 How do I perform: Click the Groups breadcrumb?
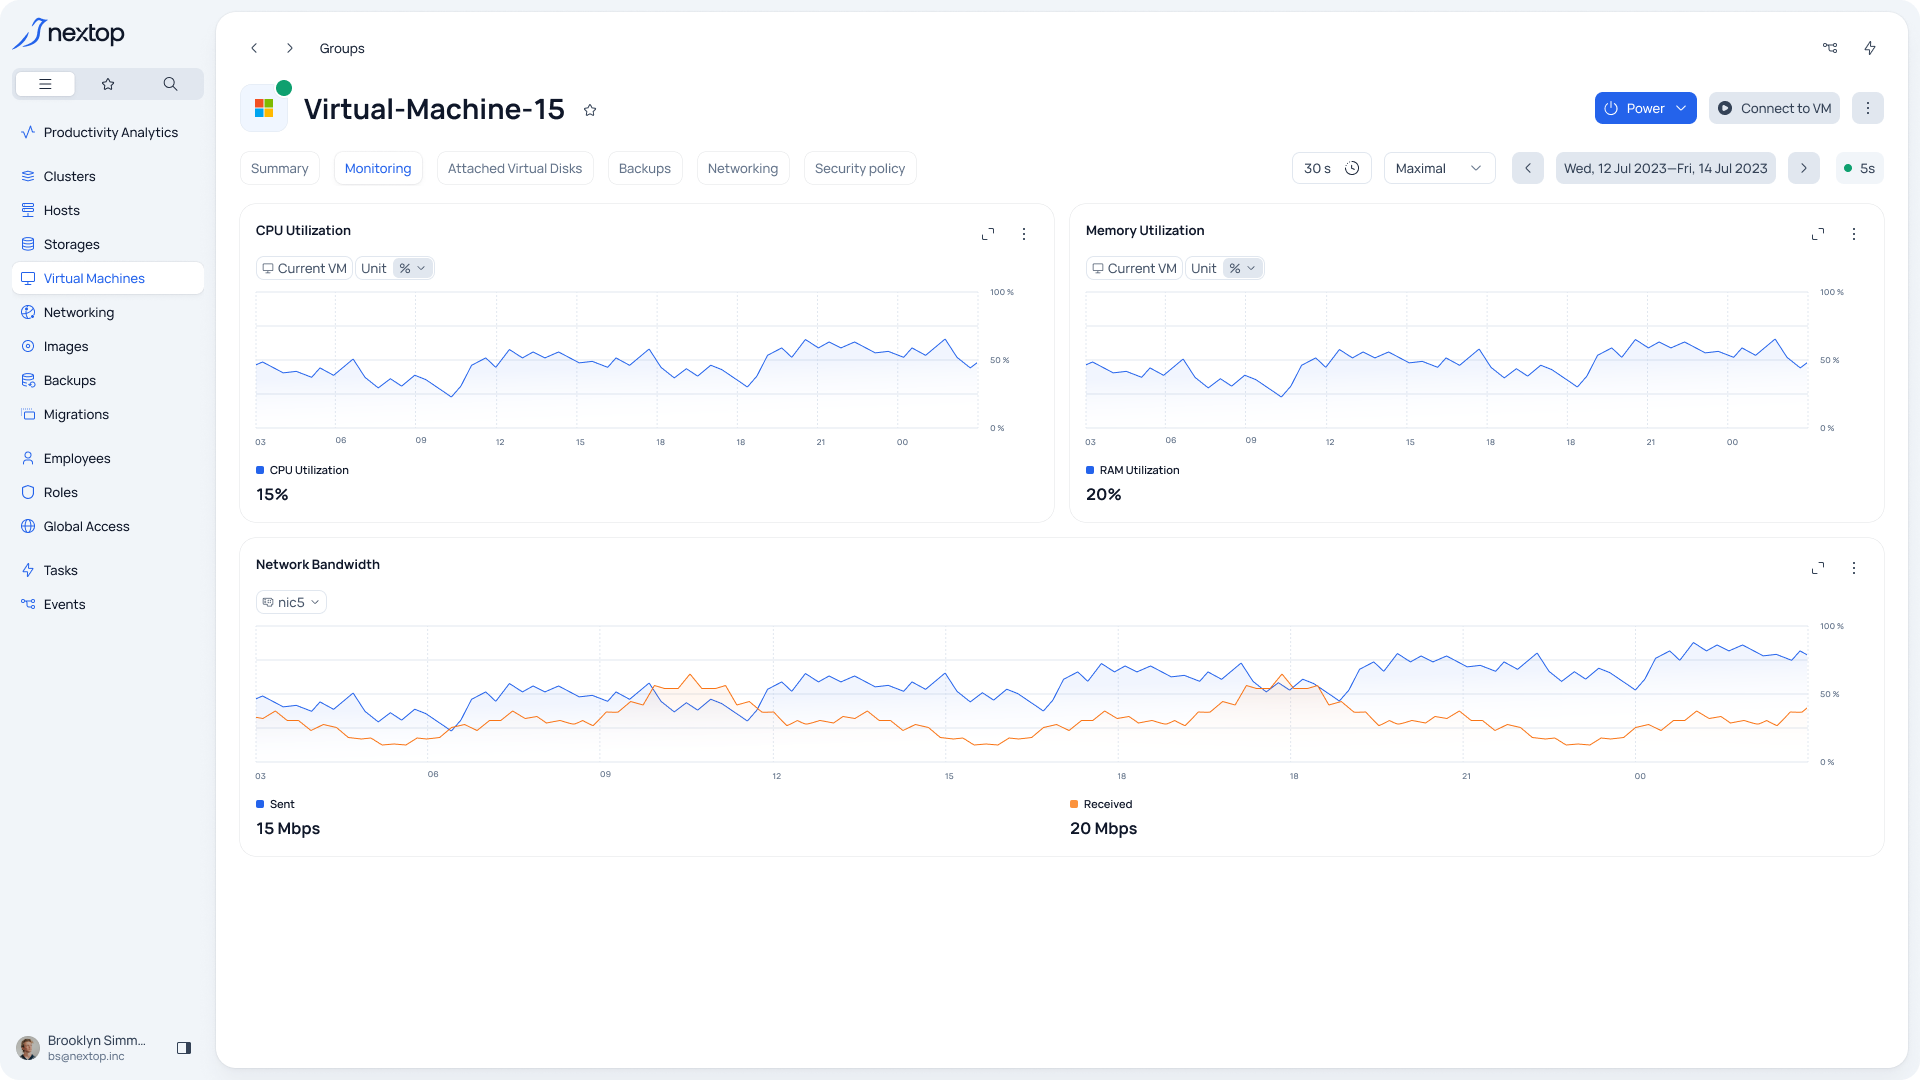click(x=342, y=48)
